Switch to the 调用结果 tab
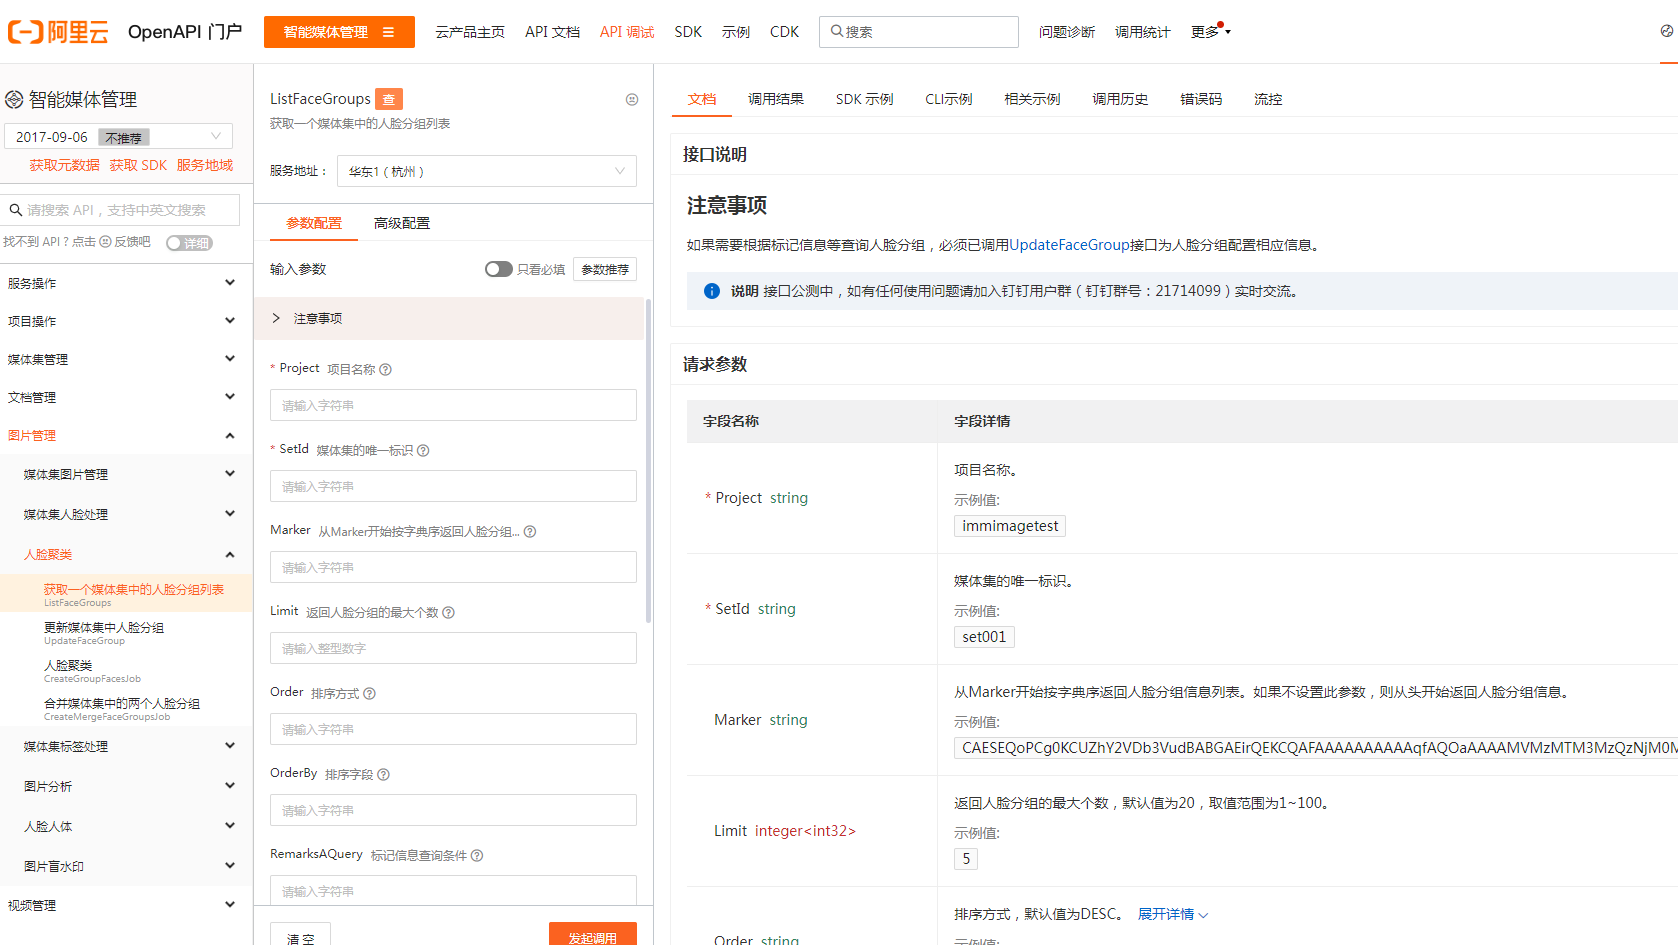1678x945 pixels. coord(776,99)
